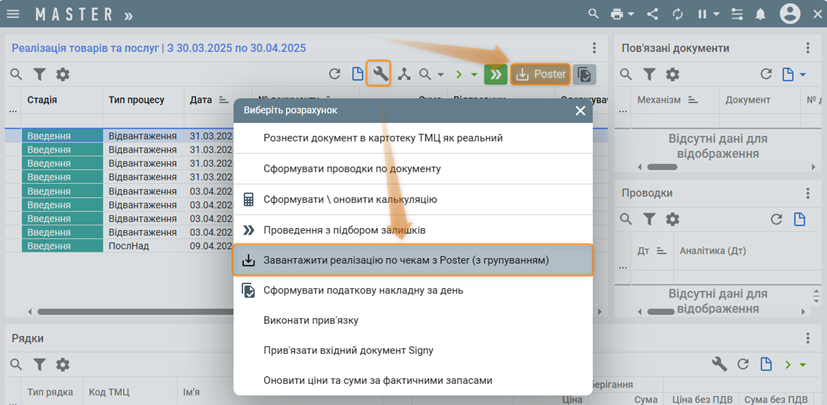The image size is (827, 405).
Task: Click the green double-arrow button
Action: click(495, 74)
